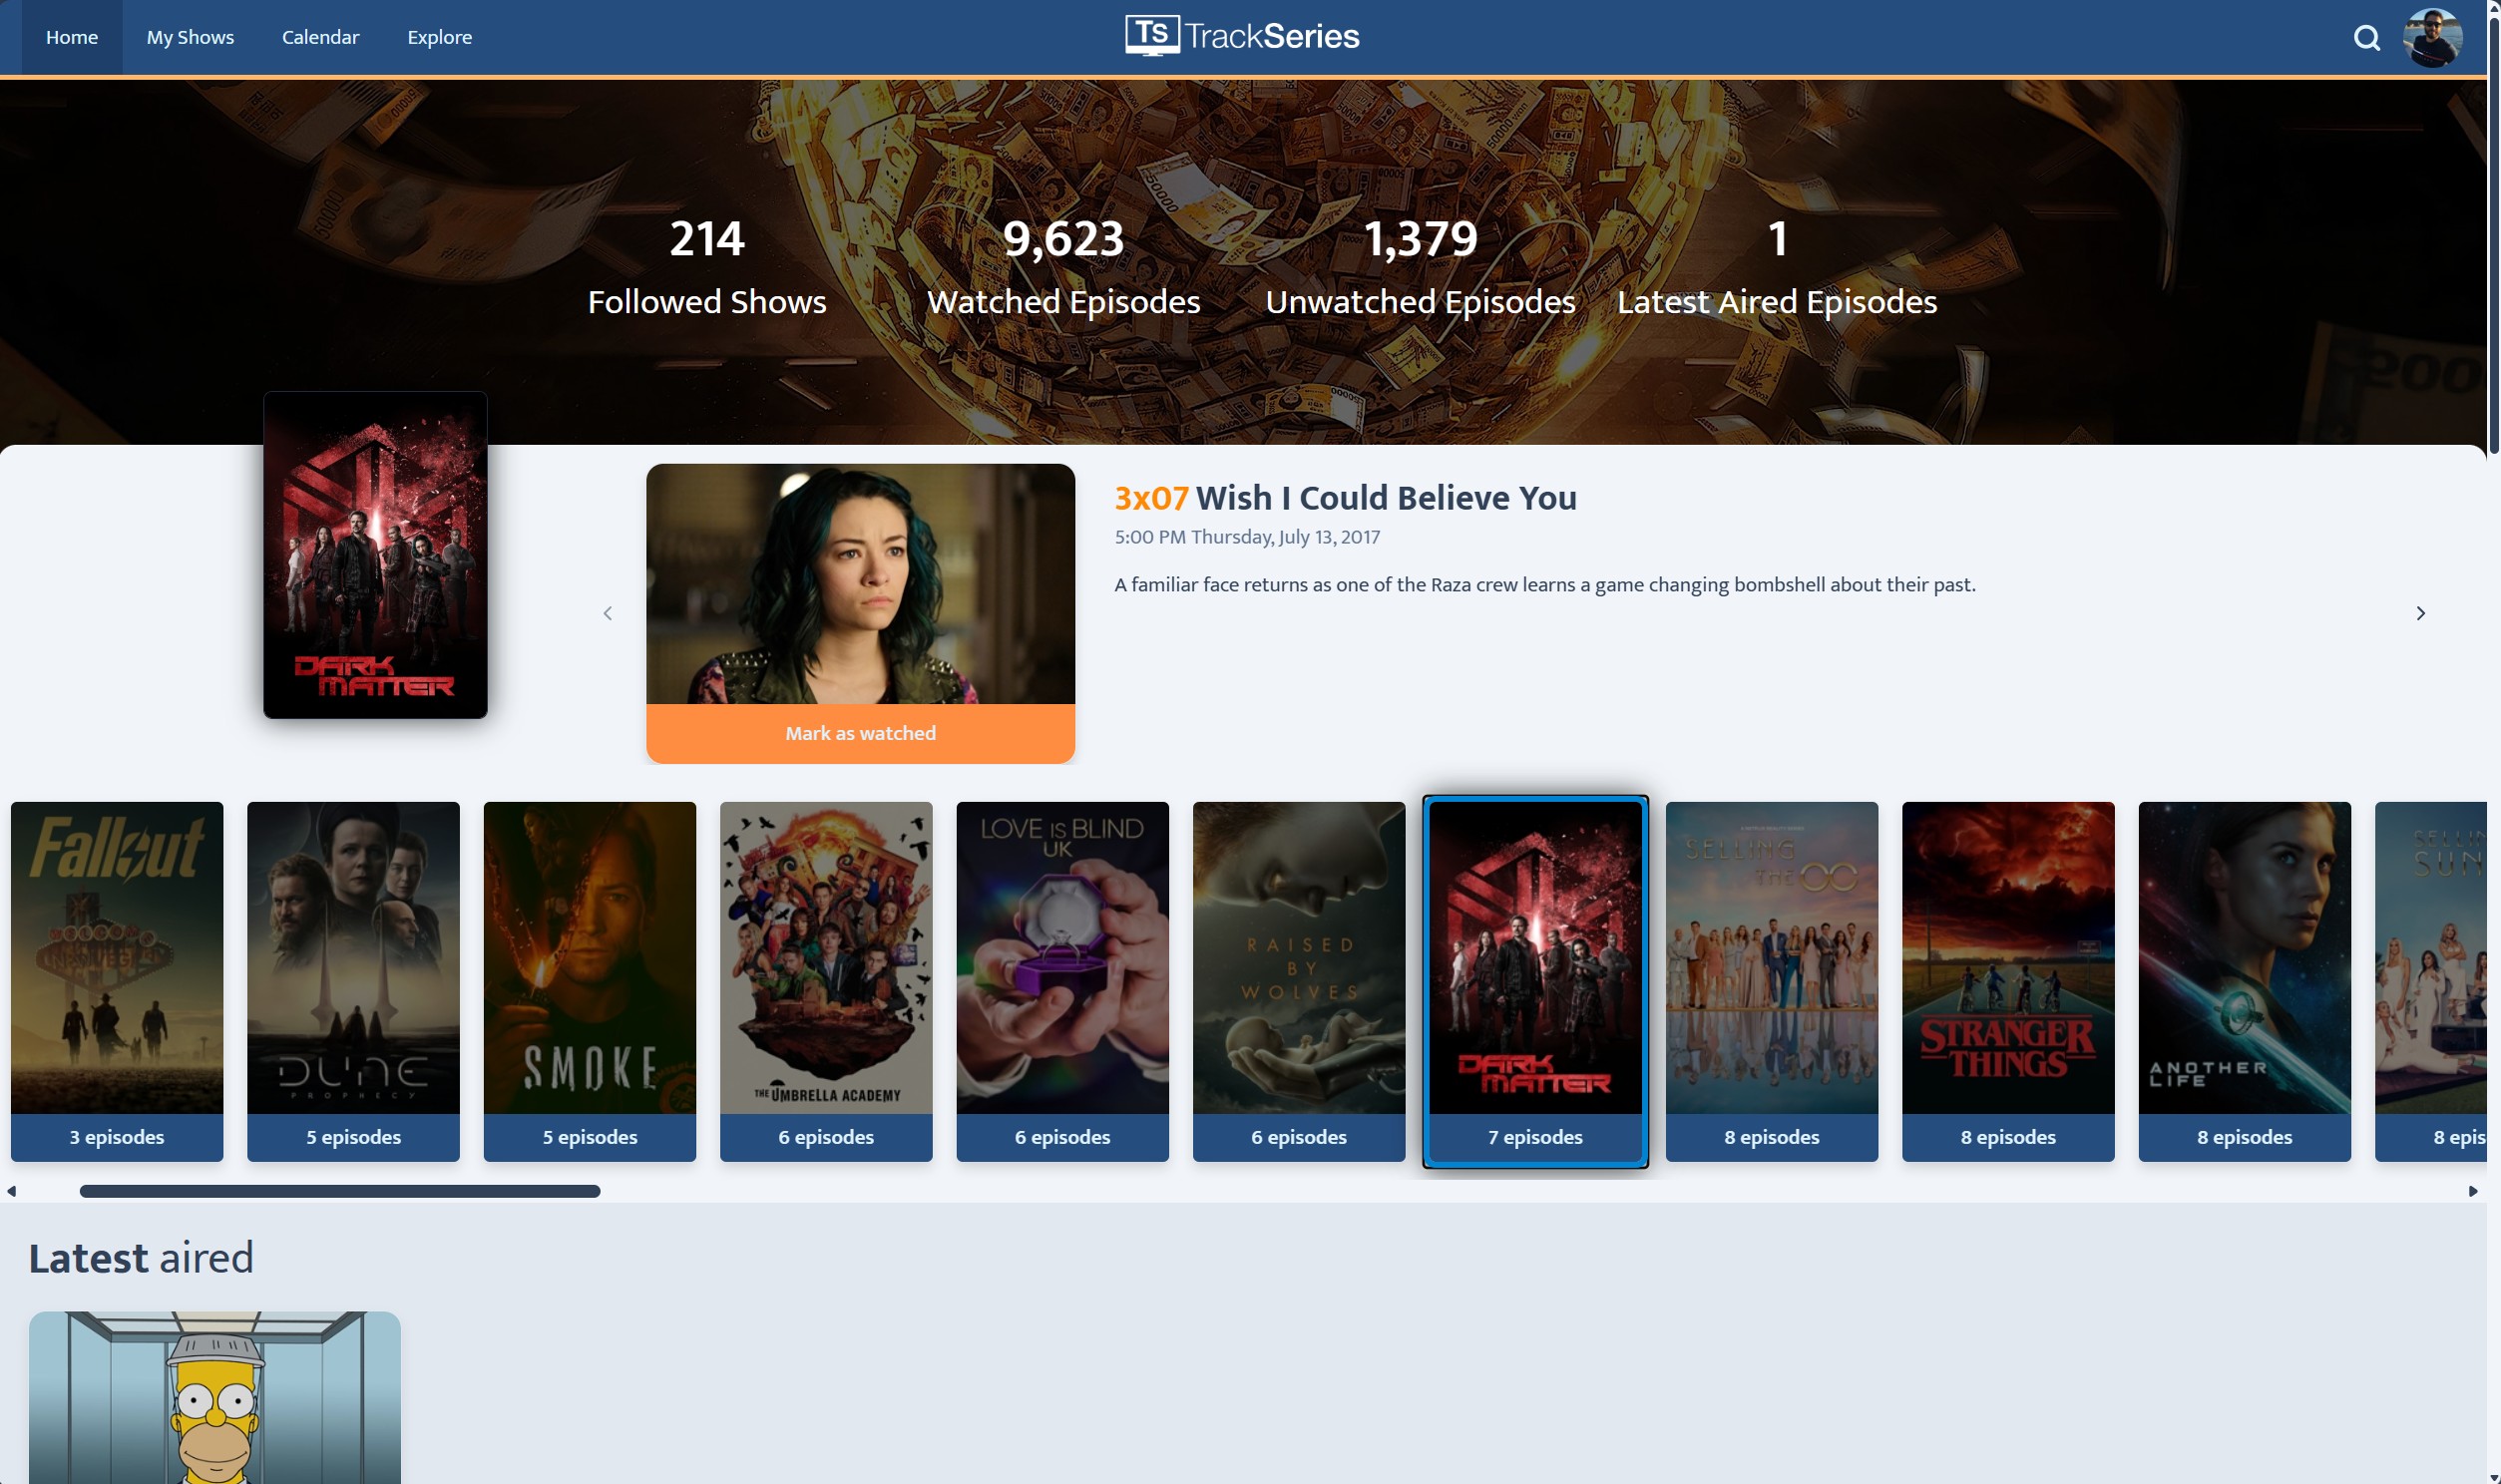
Task: Go to previous episode with left chevron
Action: [x=607, y=613]
